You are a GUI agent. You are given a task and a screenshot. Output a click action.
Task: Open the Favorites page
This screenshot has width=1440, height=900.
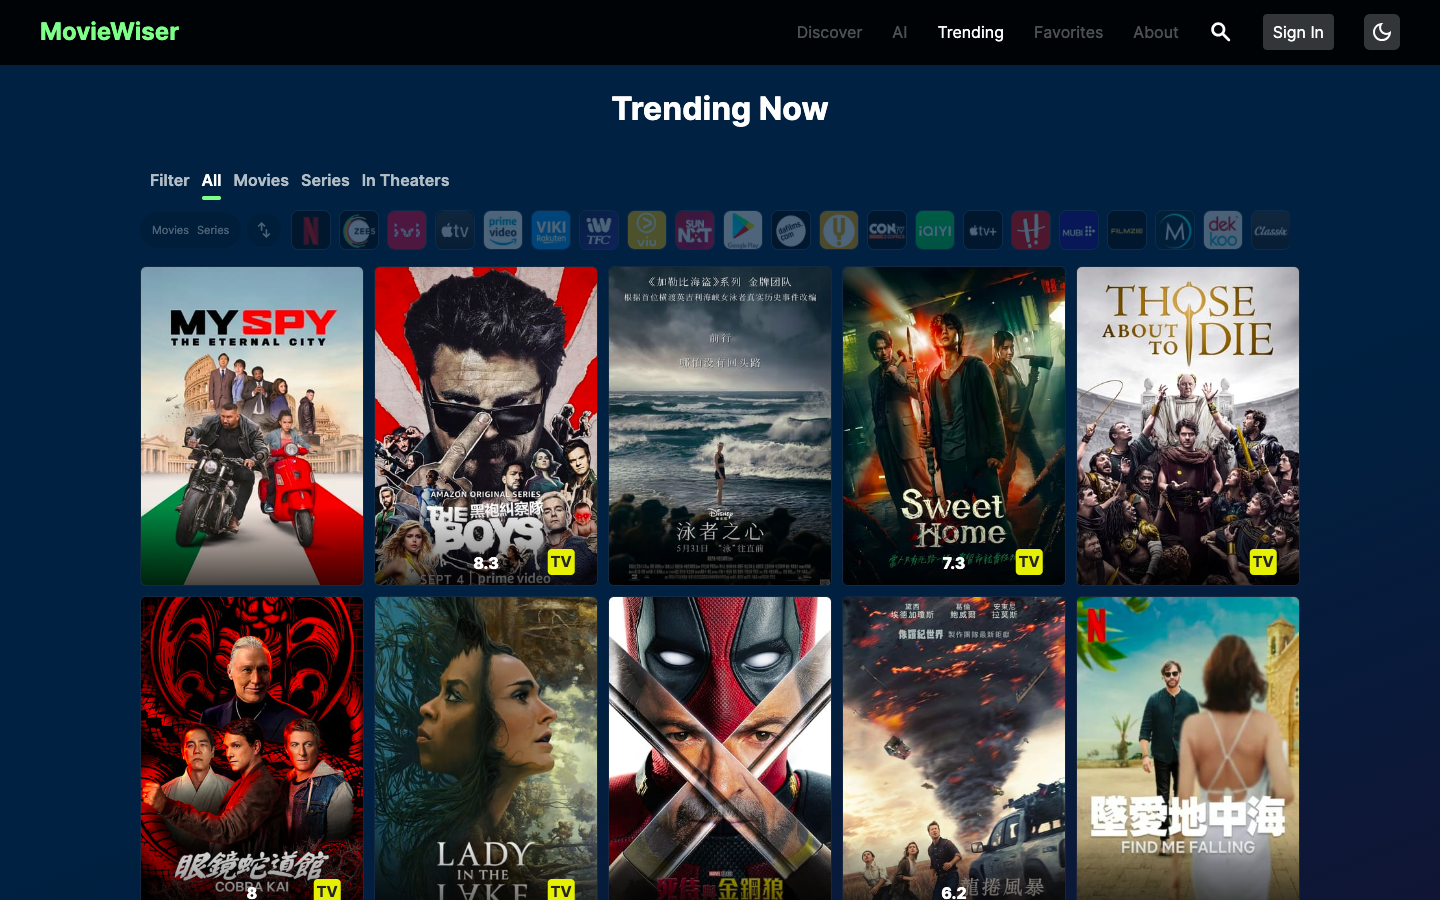1068,32
